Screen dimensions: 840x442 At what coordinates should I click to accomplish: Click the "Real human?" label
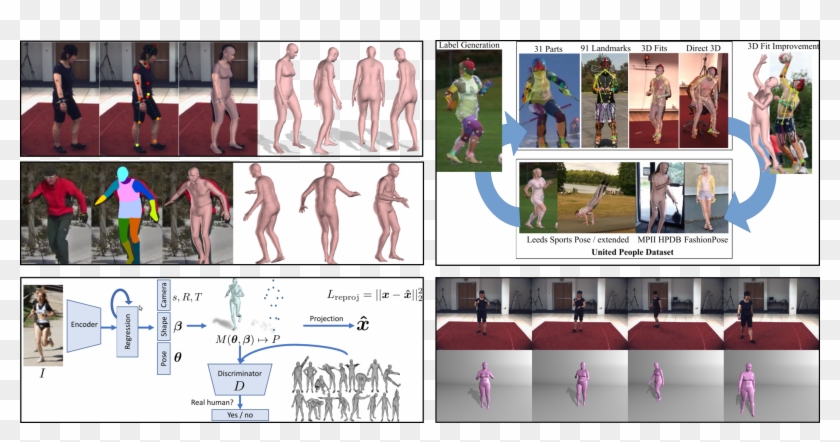(x=212, y=402)
